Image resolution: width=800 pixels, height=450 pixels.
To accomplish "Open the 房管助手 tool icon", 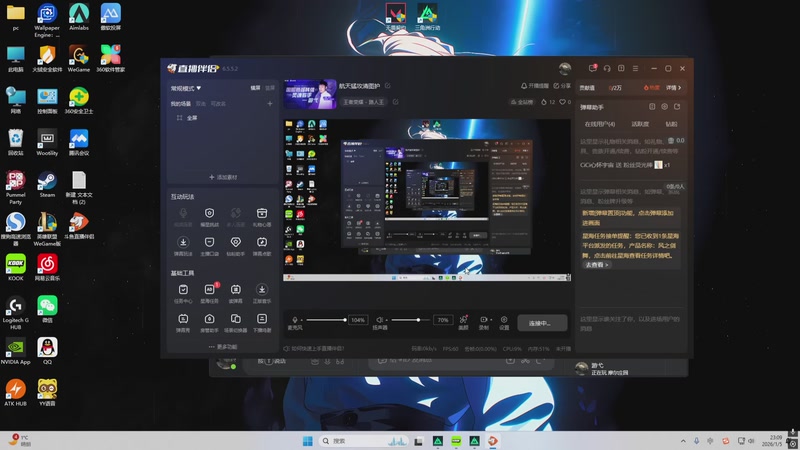I will point(209,322).
